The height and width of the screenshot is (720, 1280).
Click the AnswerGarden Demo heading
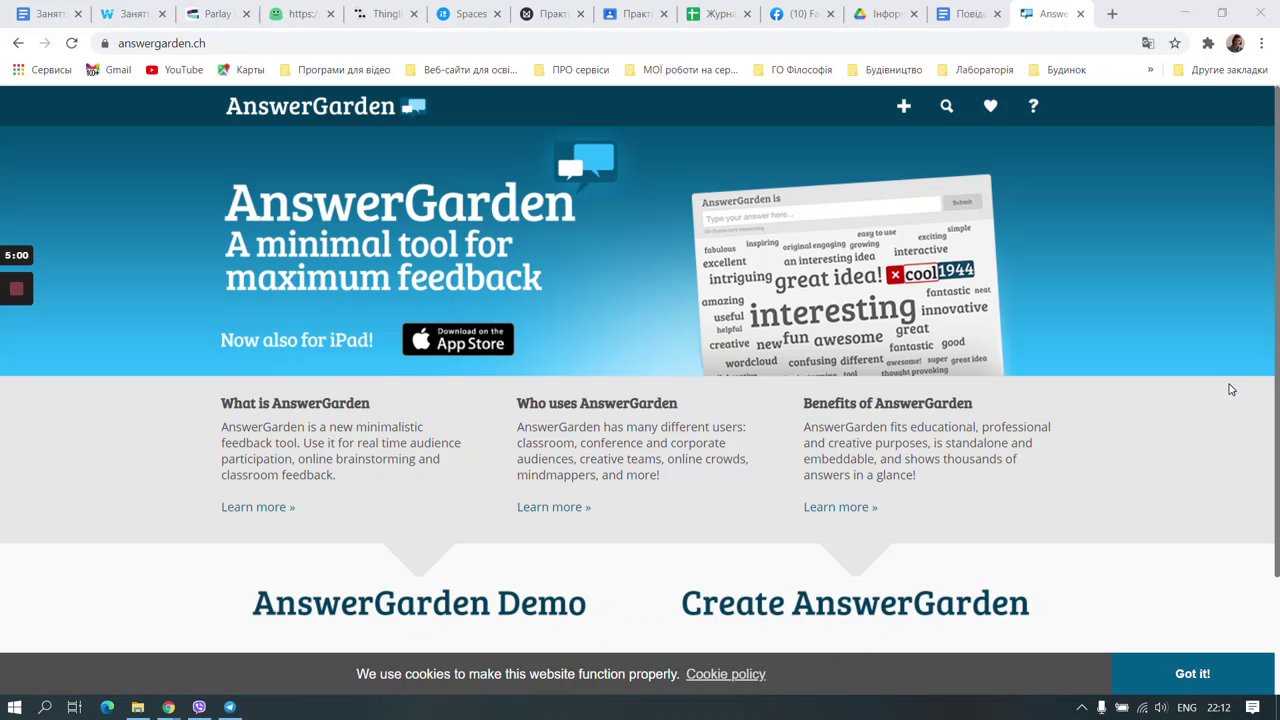point(419,603)
